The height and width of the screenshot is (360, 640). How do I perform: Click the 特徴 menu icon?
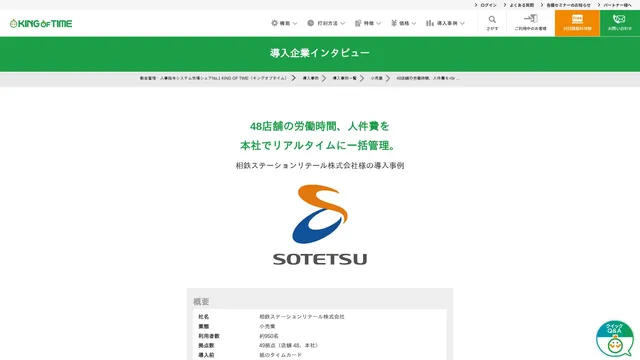358,23
